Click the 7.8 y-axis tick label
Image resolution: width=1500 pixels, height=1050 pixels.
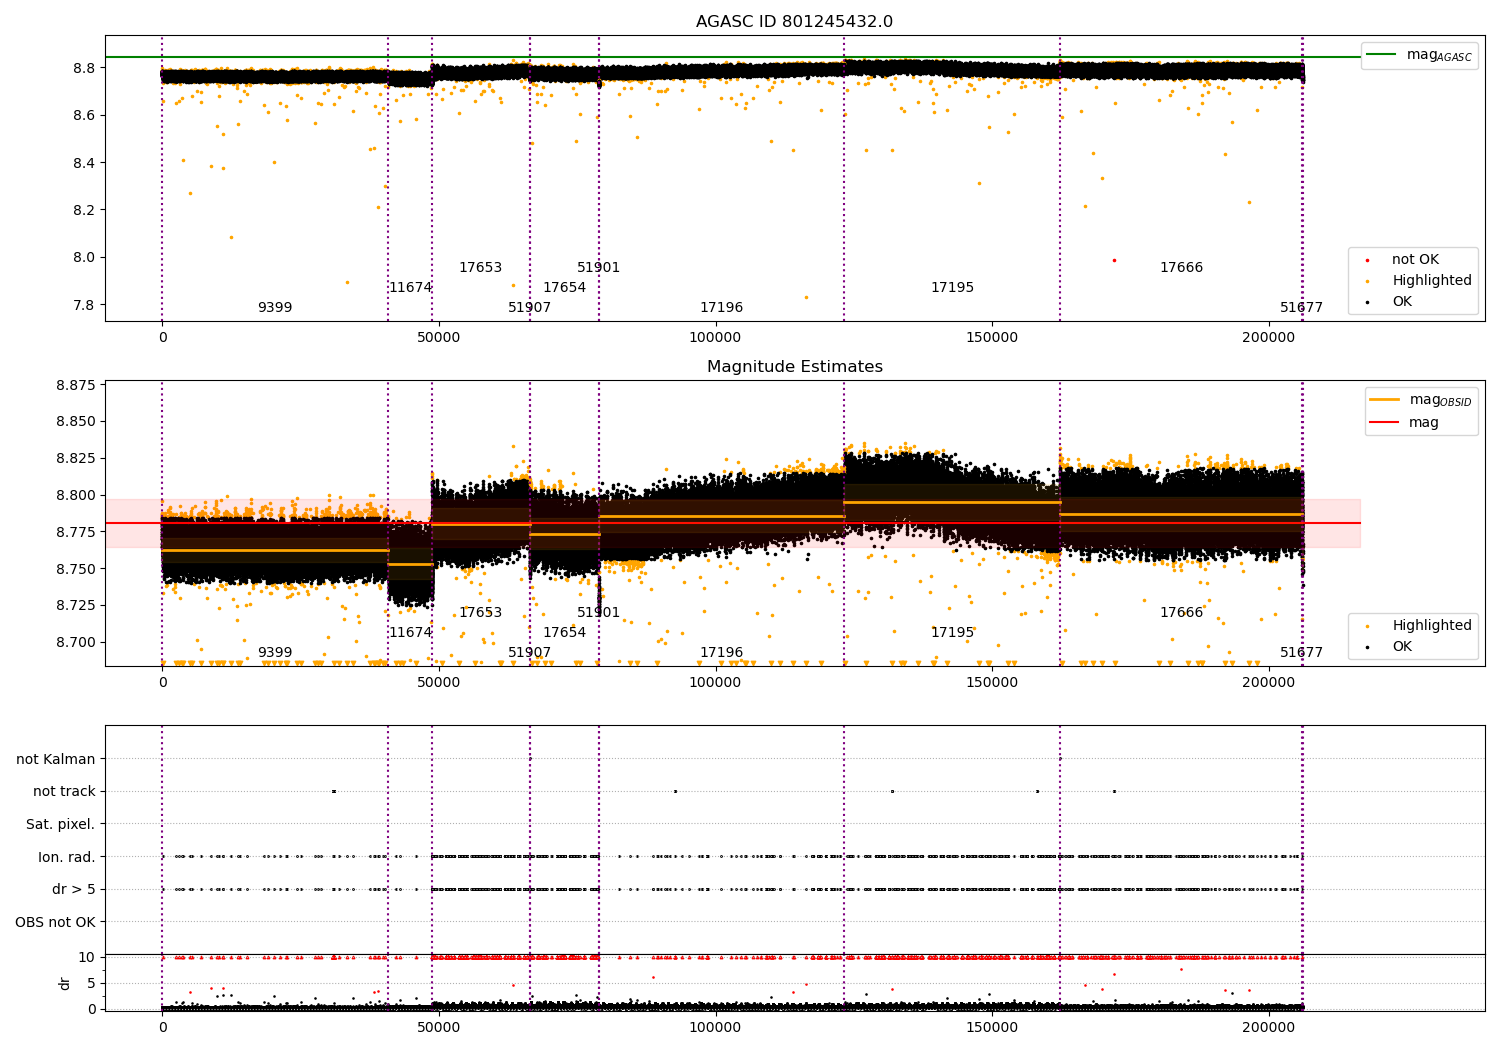tap(84, 305)
